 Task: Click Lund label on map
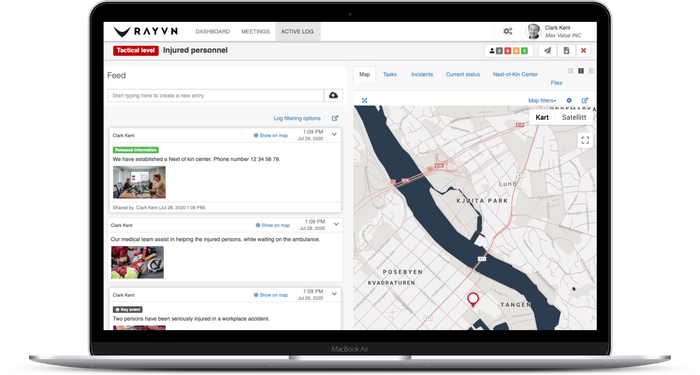pos(508,183)
